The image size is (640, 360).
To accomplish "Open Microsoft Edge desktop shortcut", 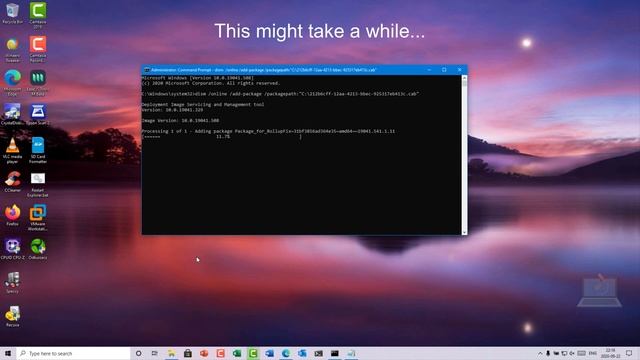I will 12,82.
